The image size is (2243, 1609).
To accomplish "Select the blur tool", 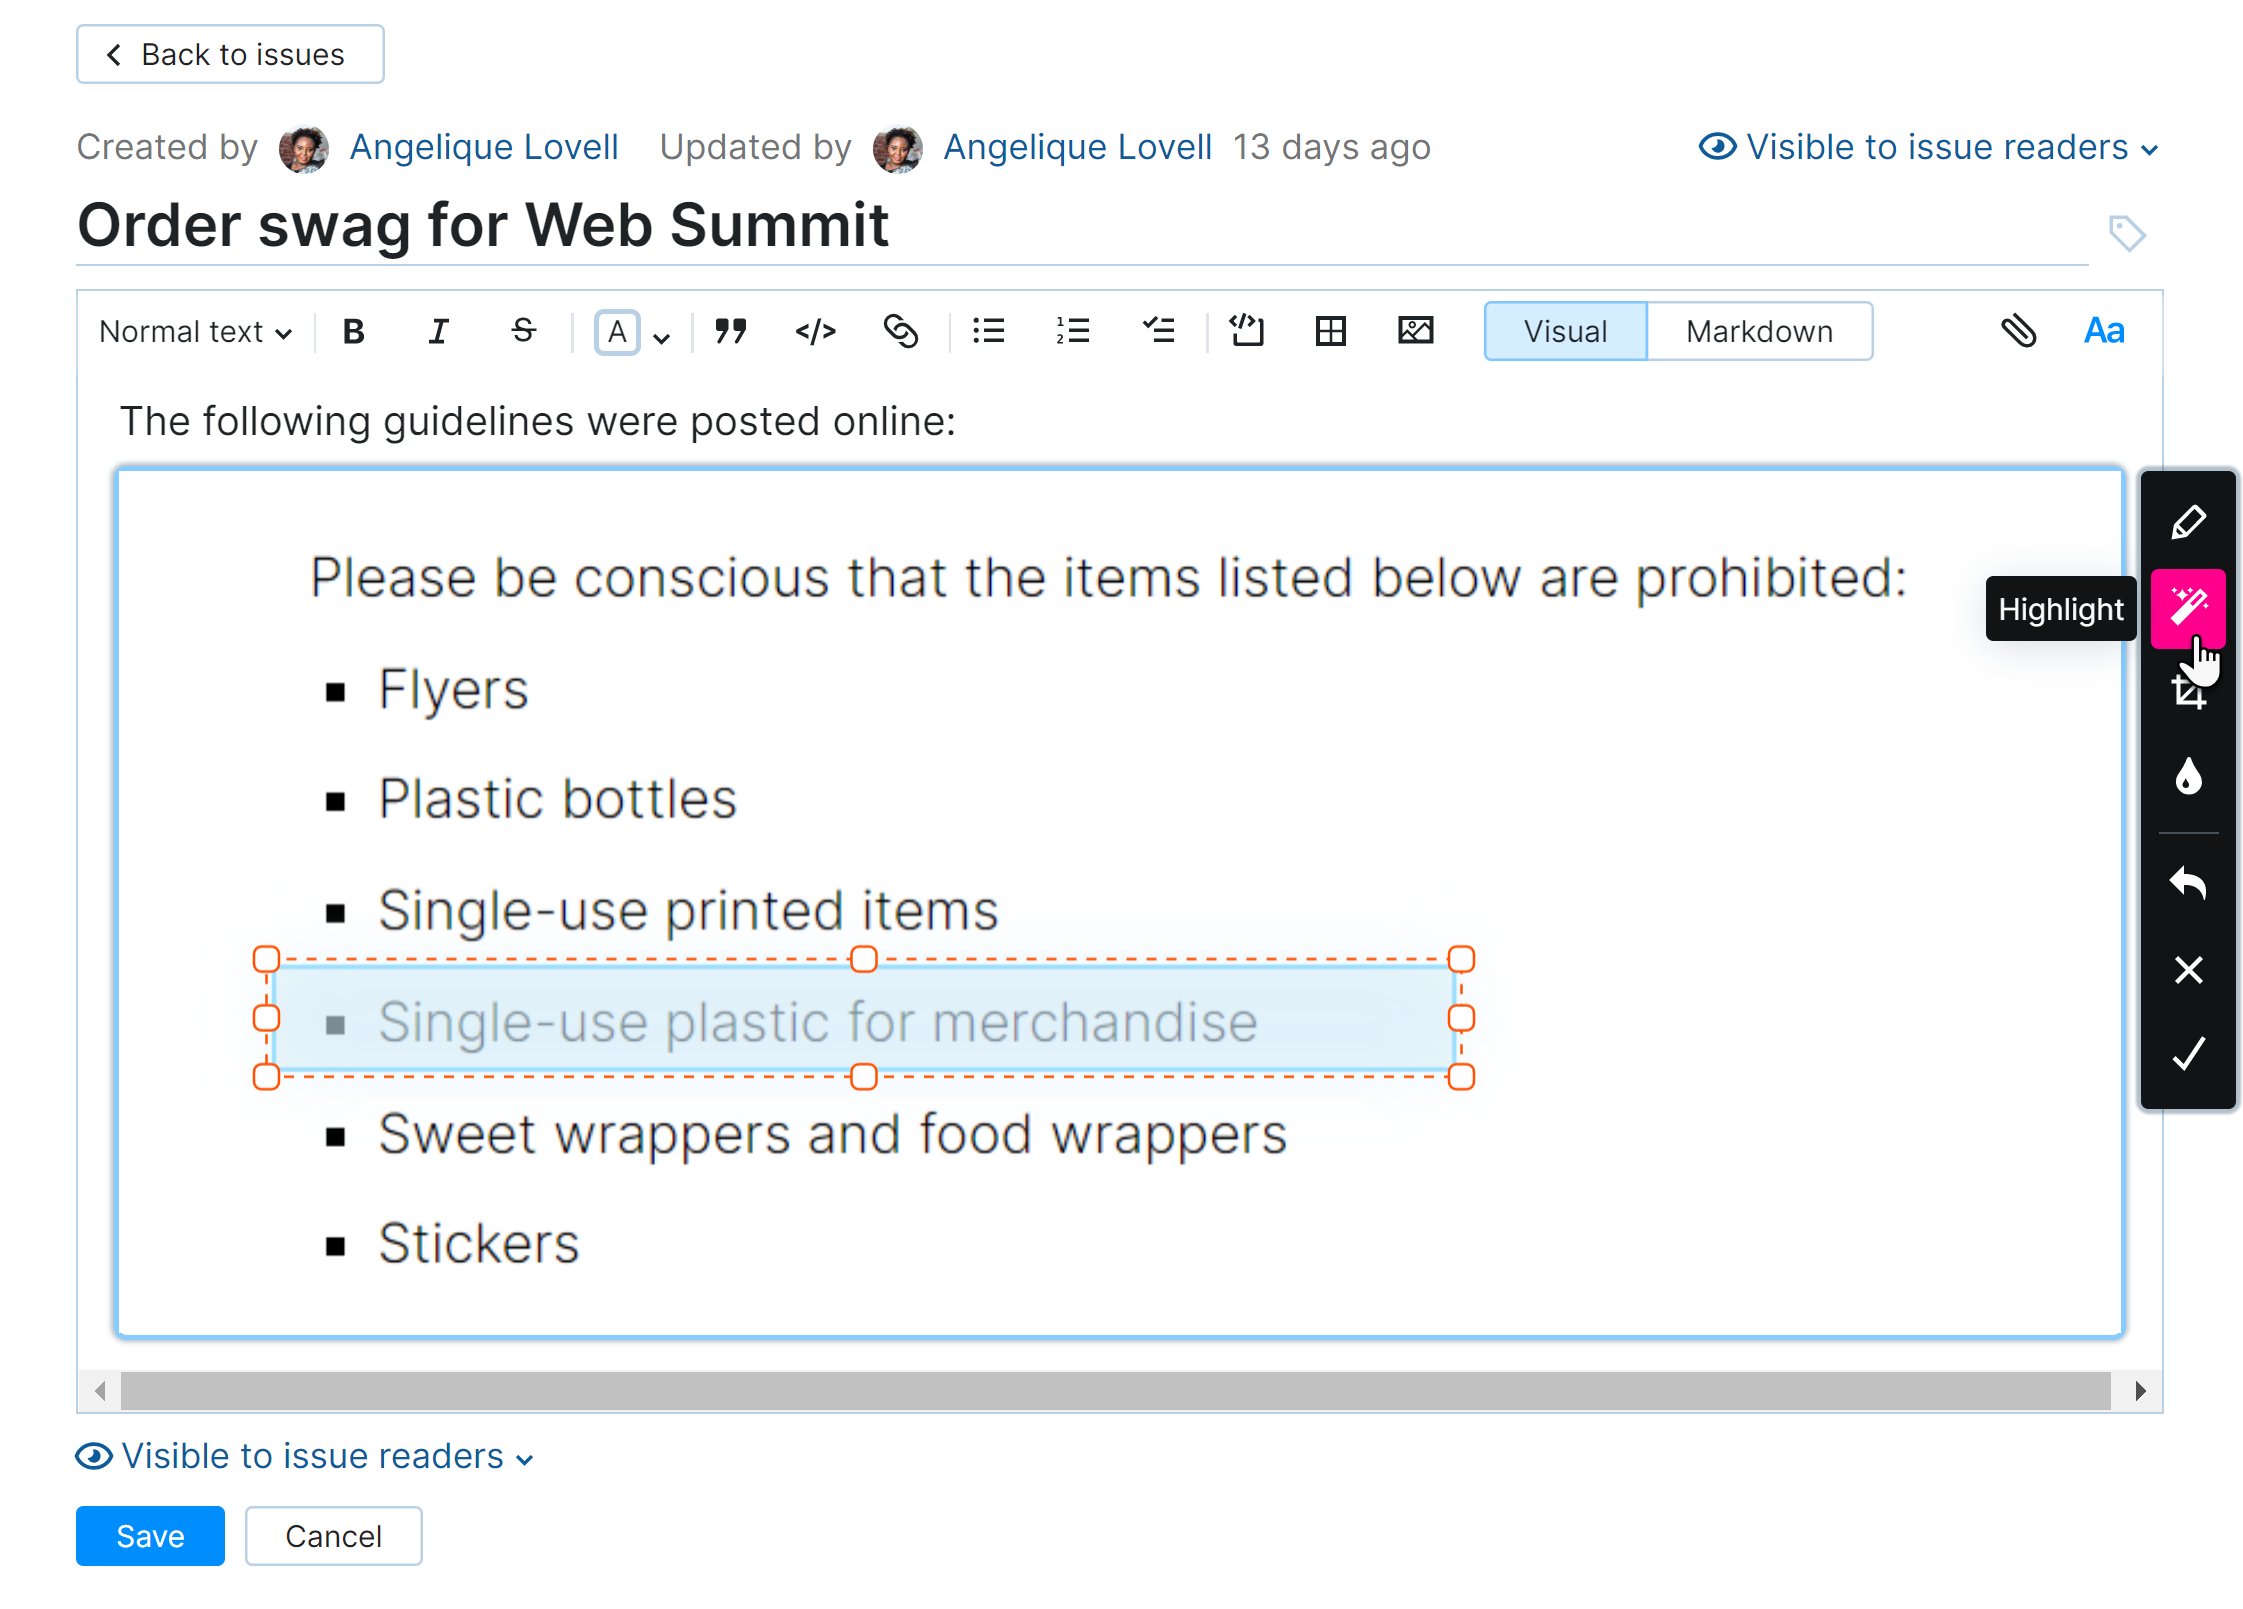I will [x=2189, y=777].
